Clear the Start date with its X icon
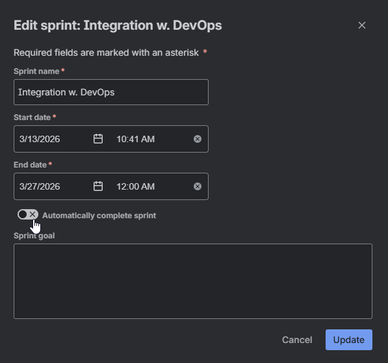Screen dimensions: 388x363 click(x=197, y=139)
